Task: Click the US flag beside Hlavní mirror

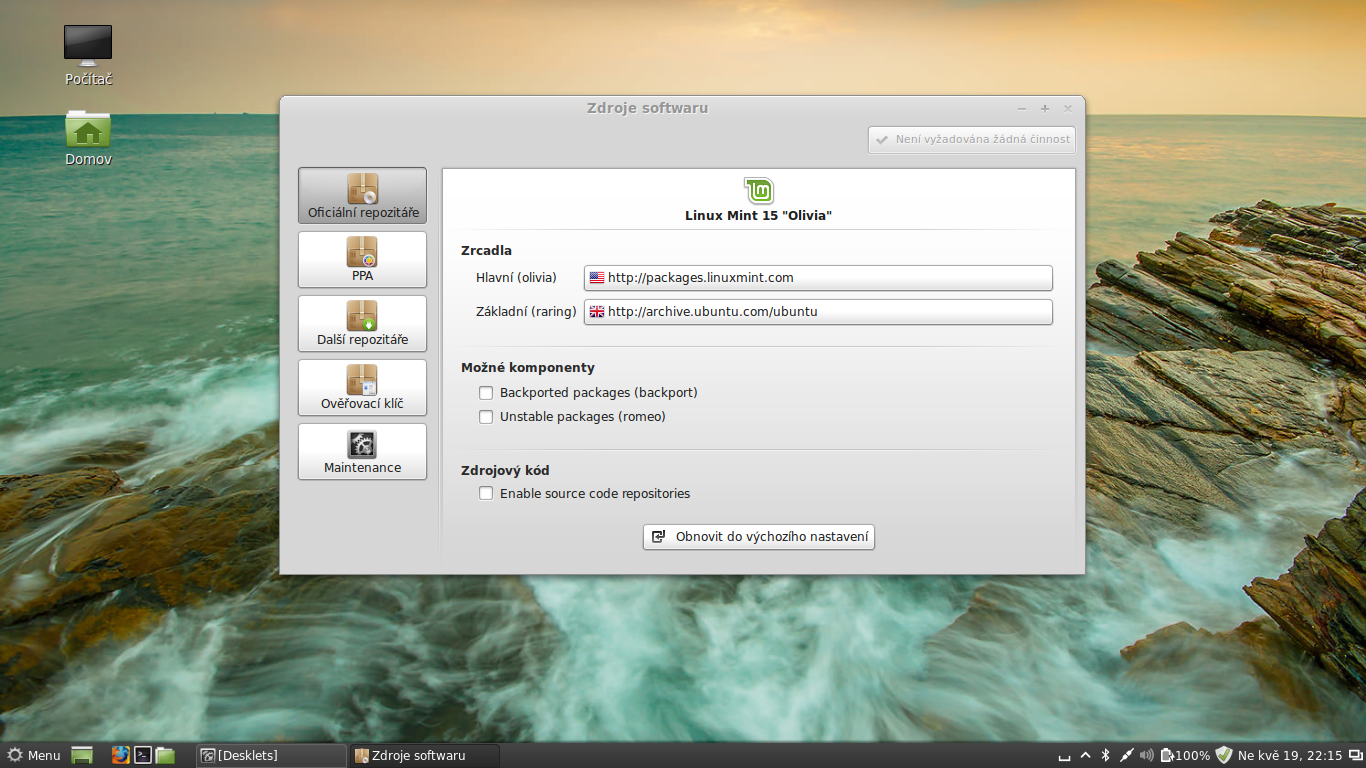Action: pos(596,277)
